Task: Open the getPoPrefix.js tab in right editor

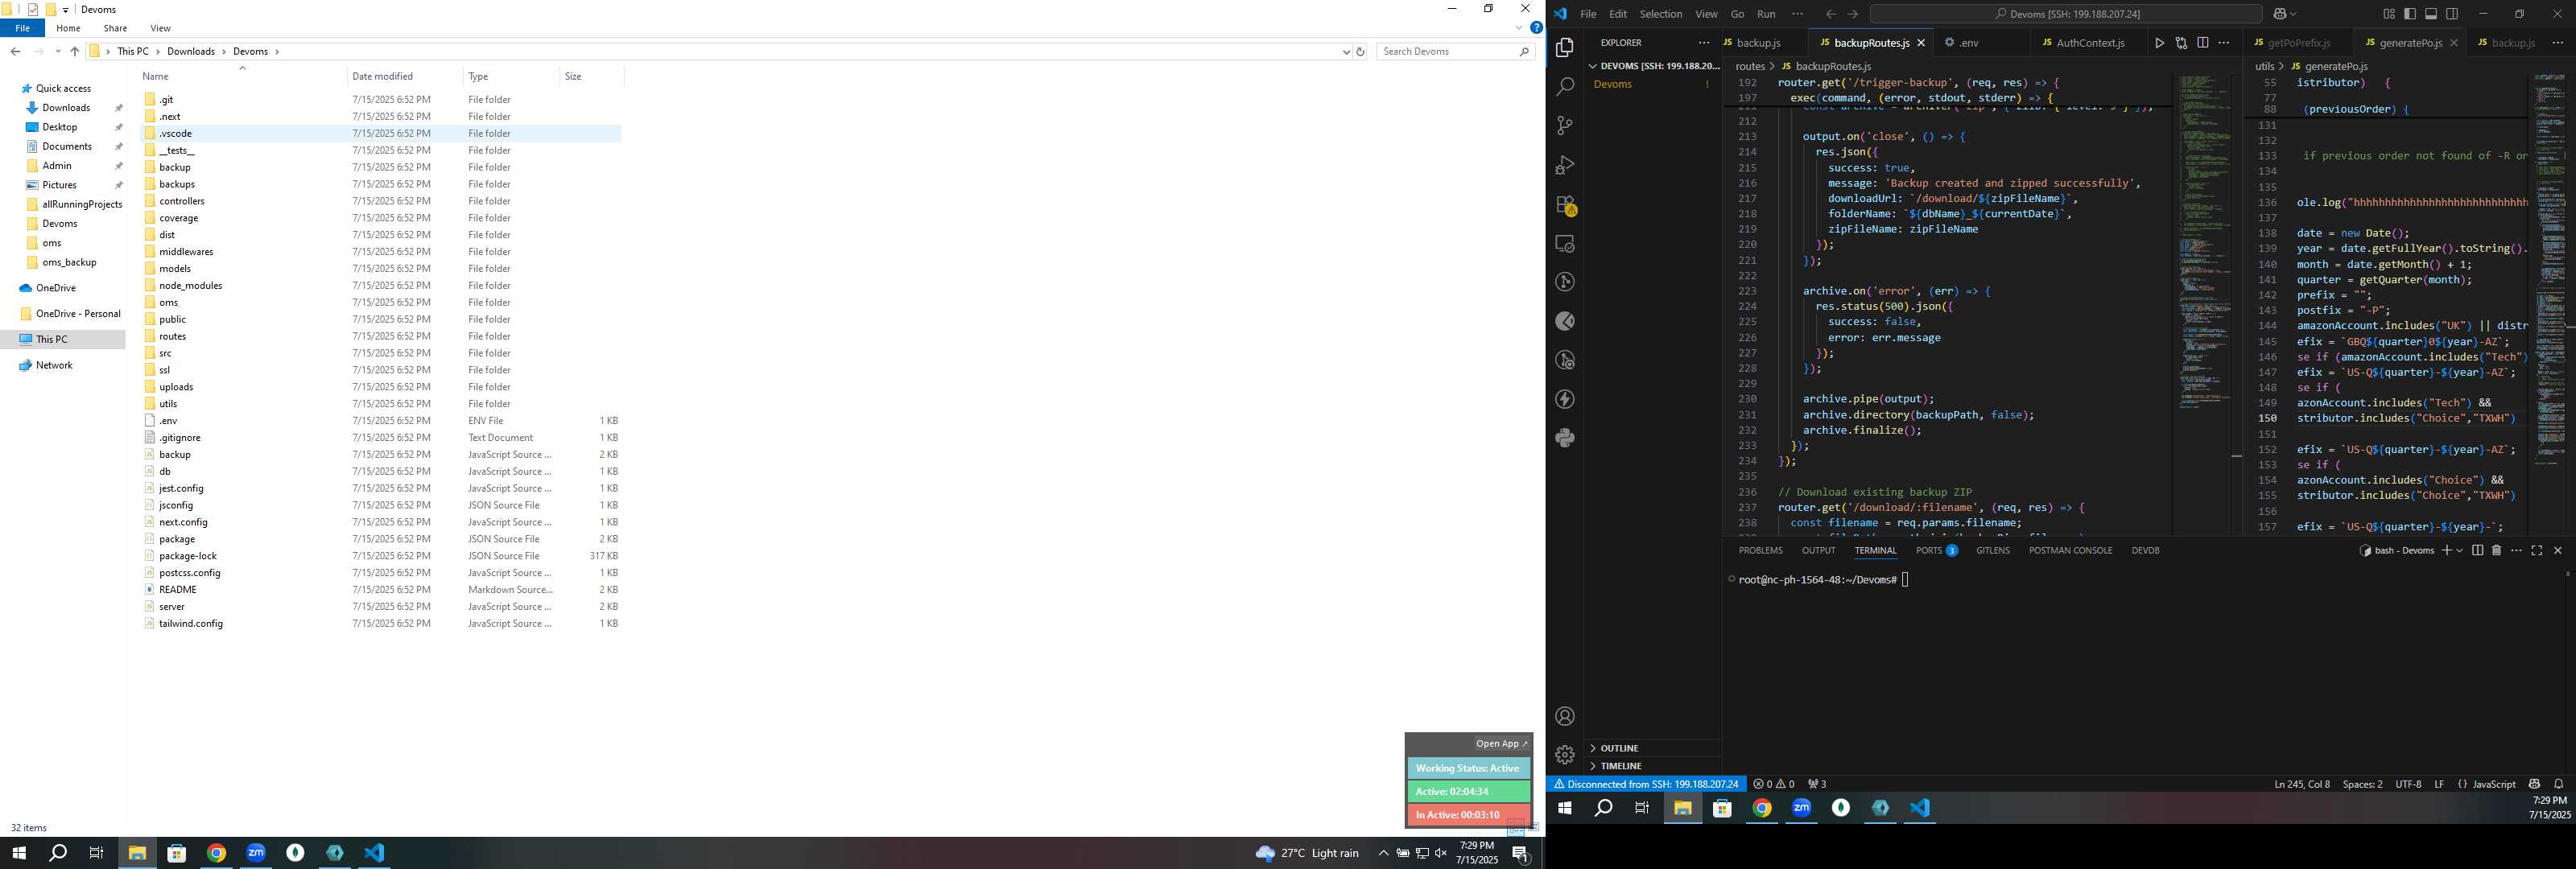Action: (x=2298, y=43)
